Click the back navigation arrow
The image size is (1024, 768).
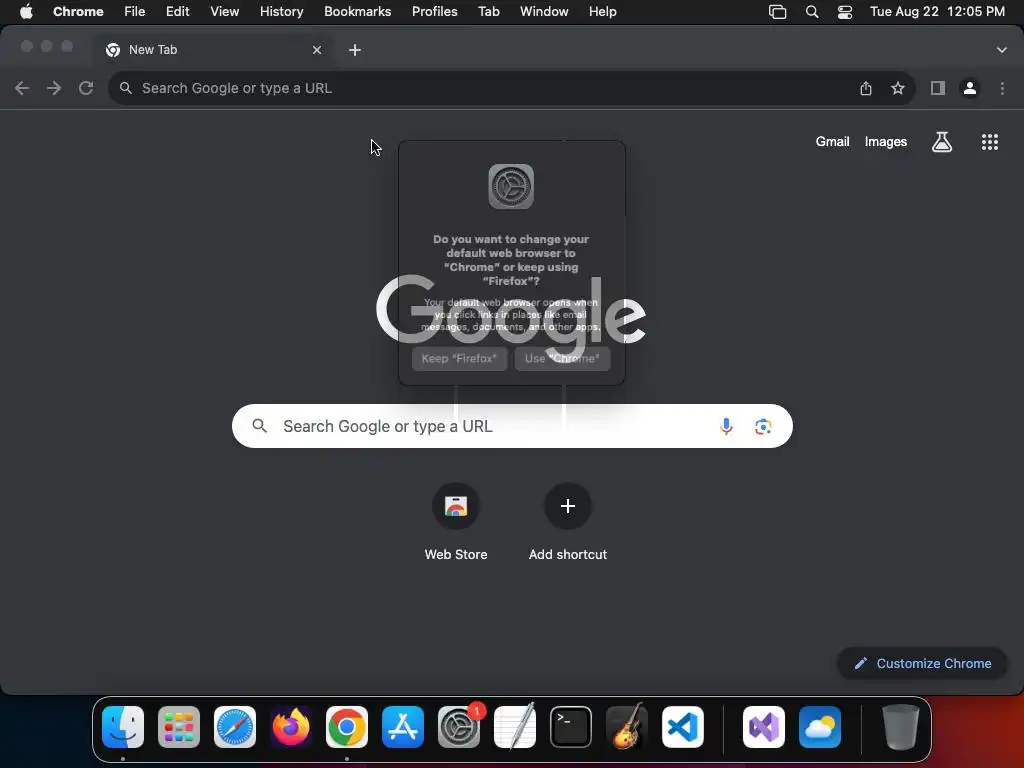pyautogui.click(x=22, y=88)
